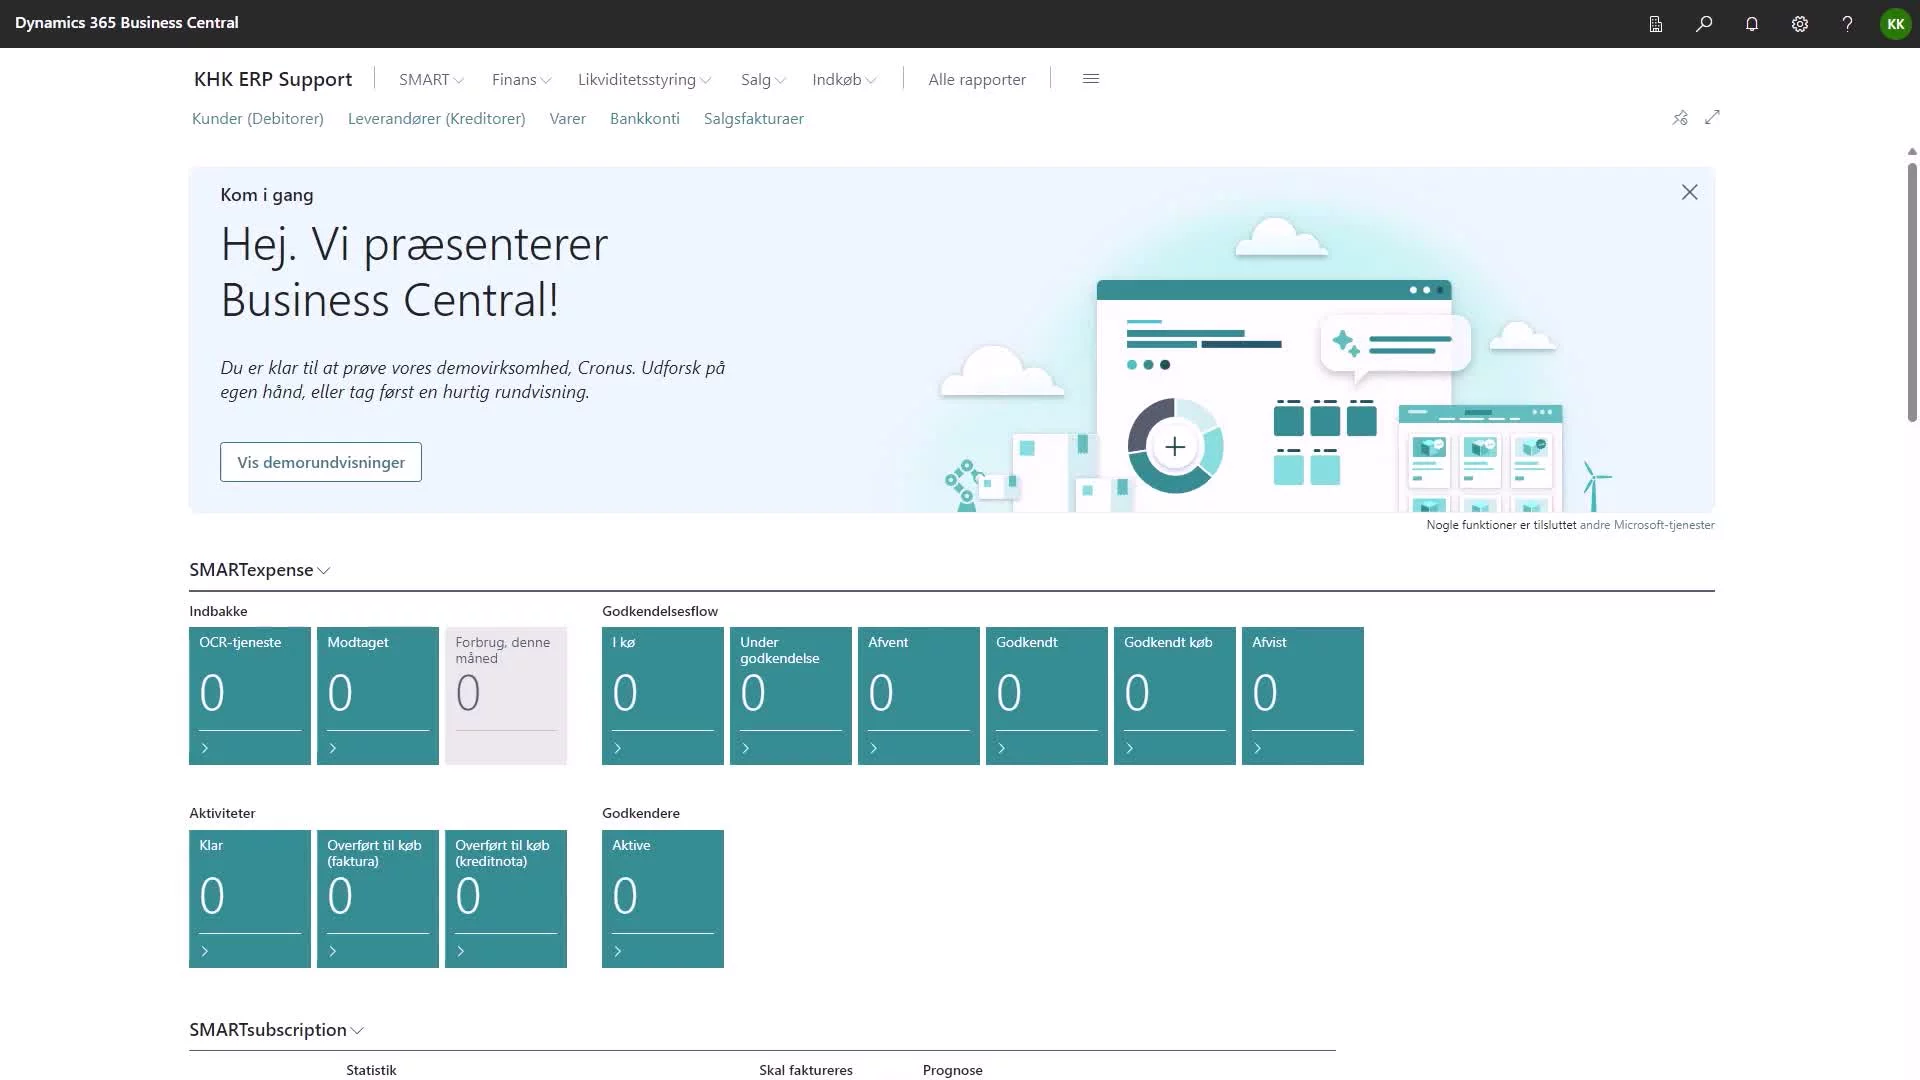
Task: Click the arrow on the Modtaget tile
Action: (x=333, y=748)
